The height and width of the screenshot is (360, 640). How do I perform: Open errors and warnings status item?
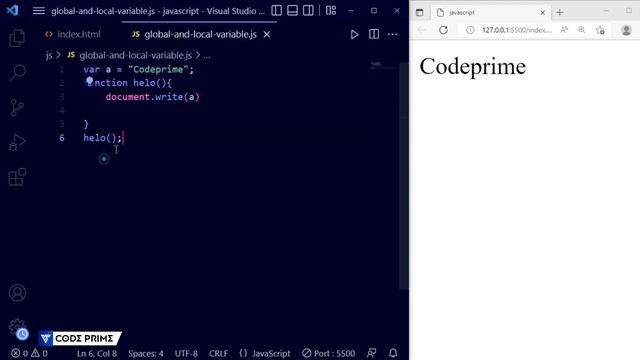coord(29,353)
